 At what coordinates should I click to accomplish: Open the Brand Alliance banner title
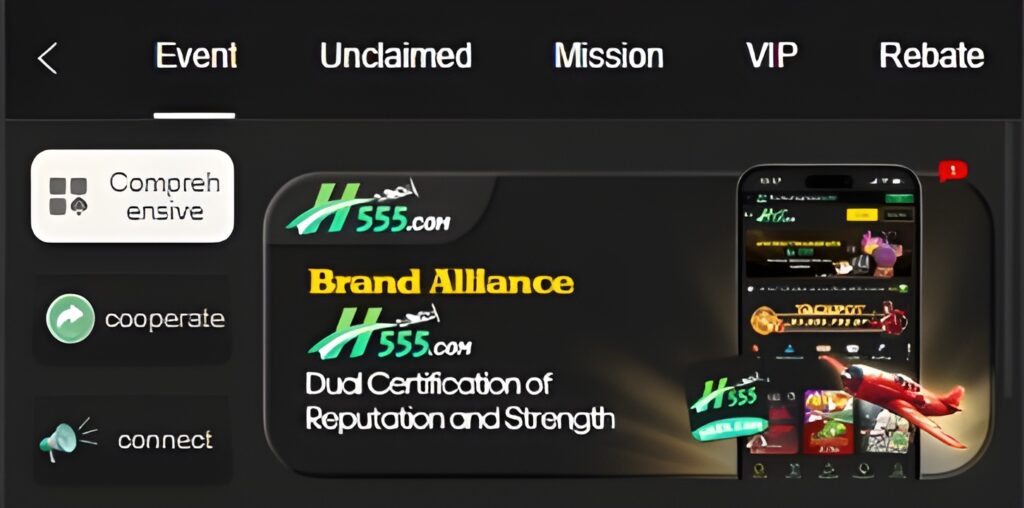tap(441, 282)
